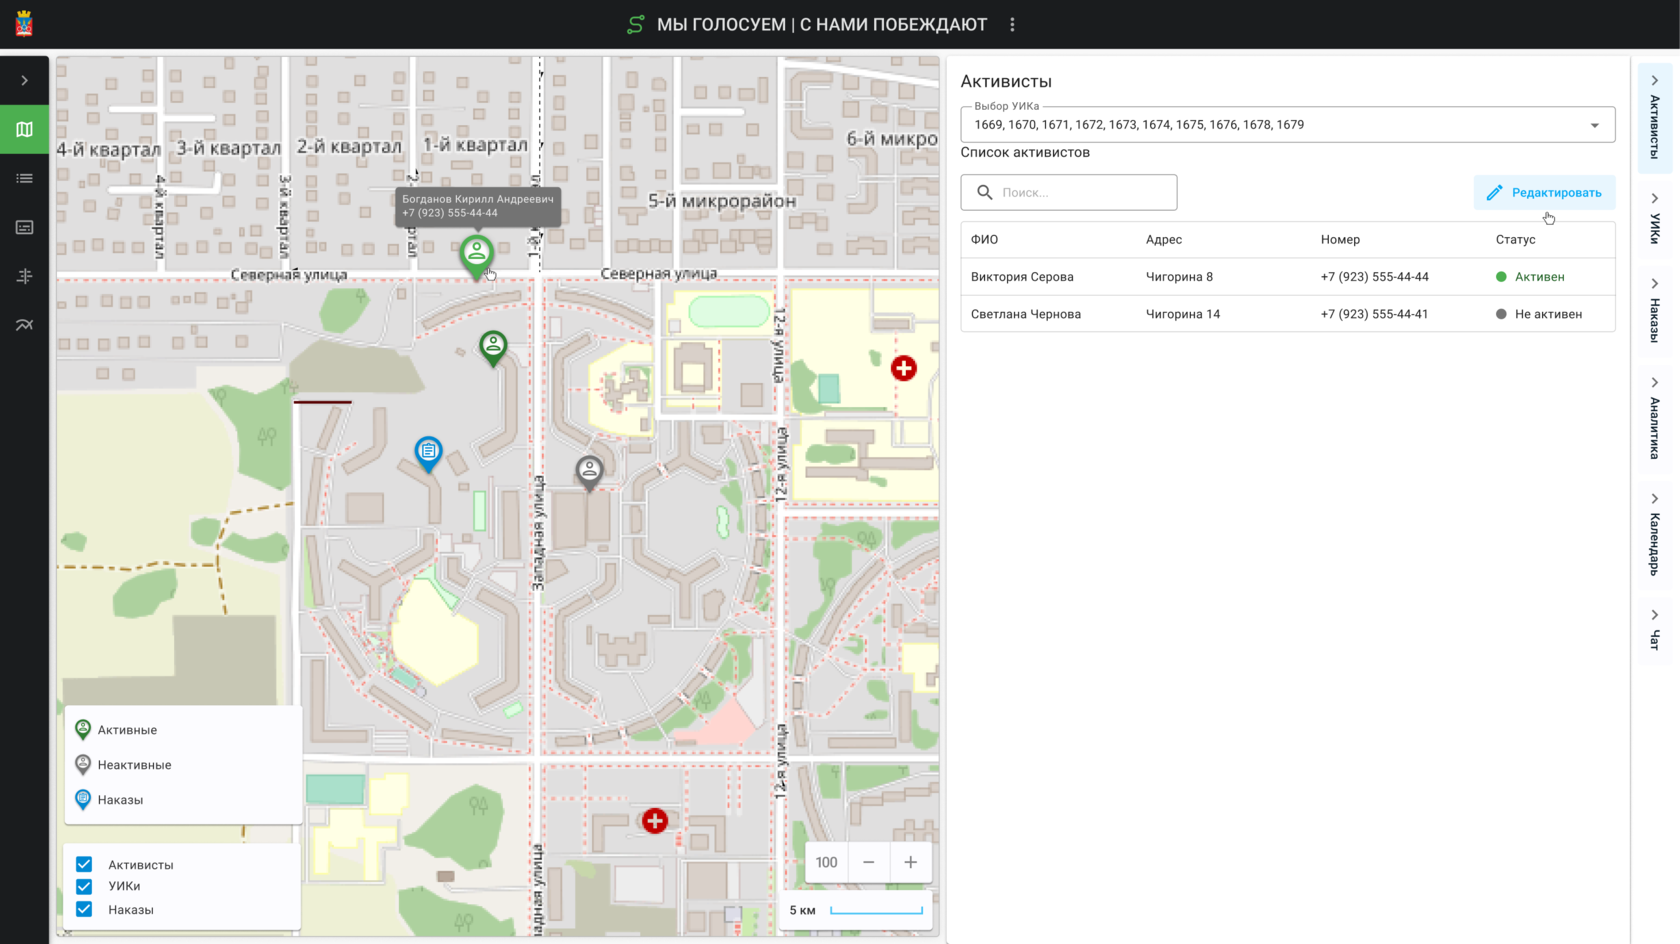Viewport: 1680px width, 944px height.
Task: Click the address Чигорина 14
Action: tap(1183, 314)
